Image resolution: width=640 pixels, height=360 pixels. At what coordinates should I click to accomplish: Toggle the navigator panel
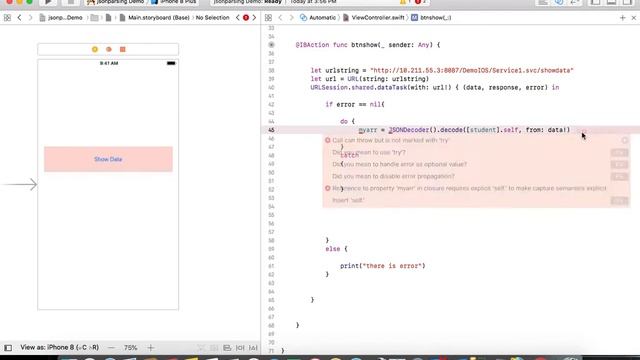pyautogui.click(x=596, y=2)
